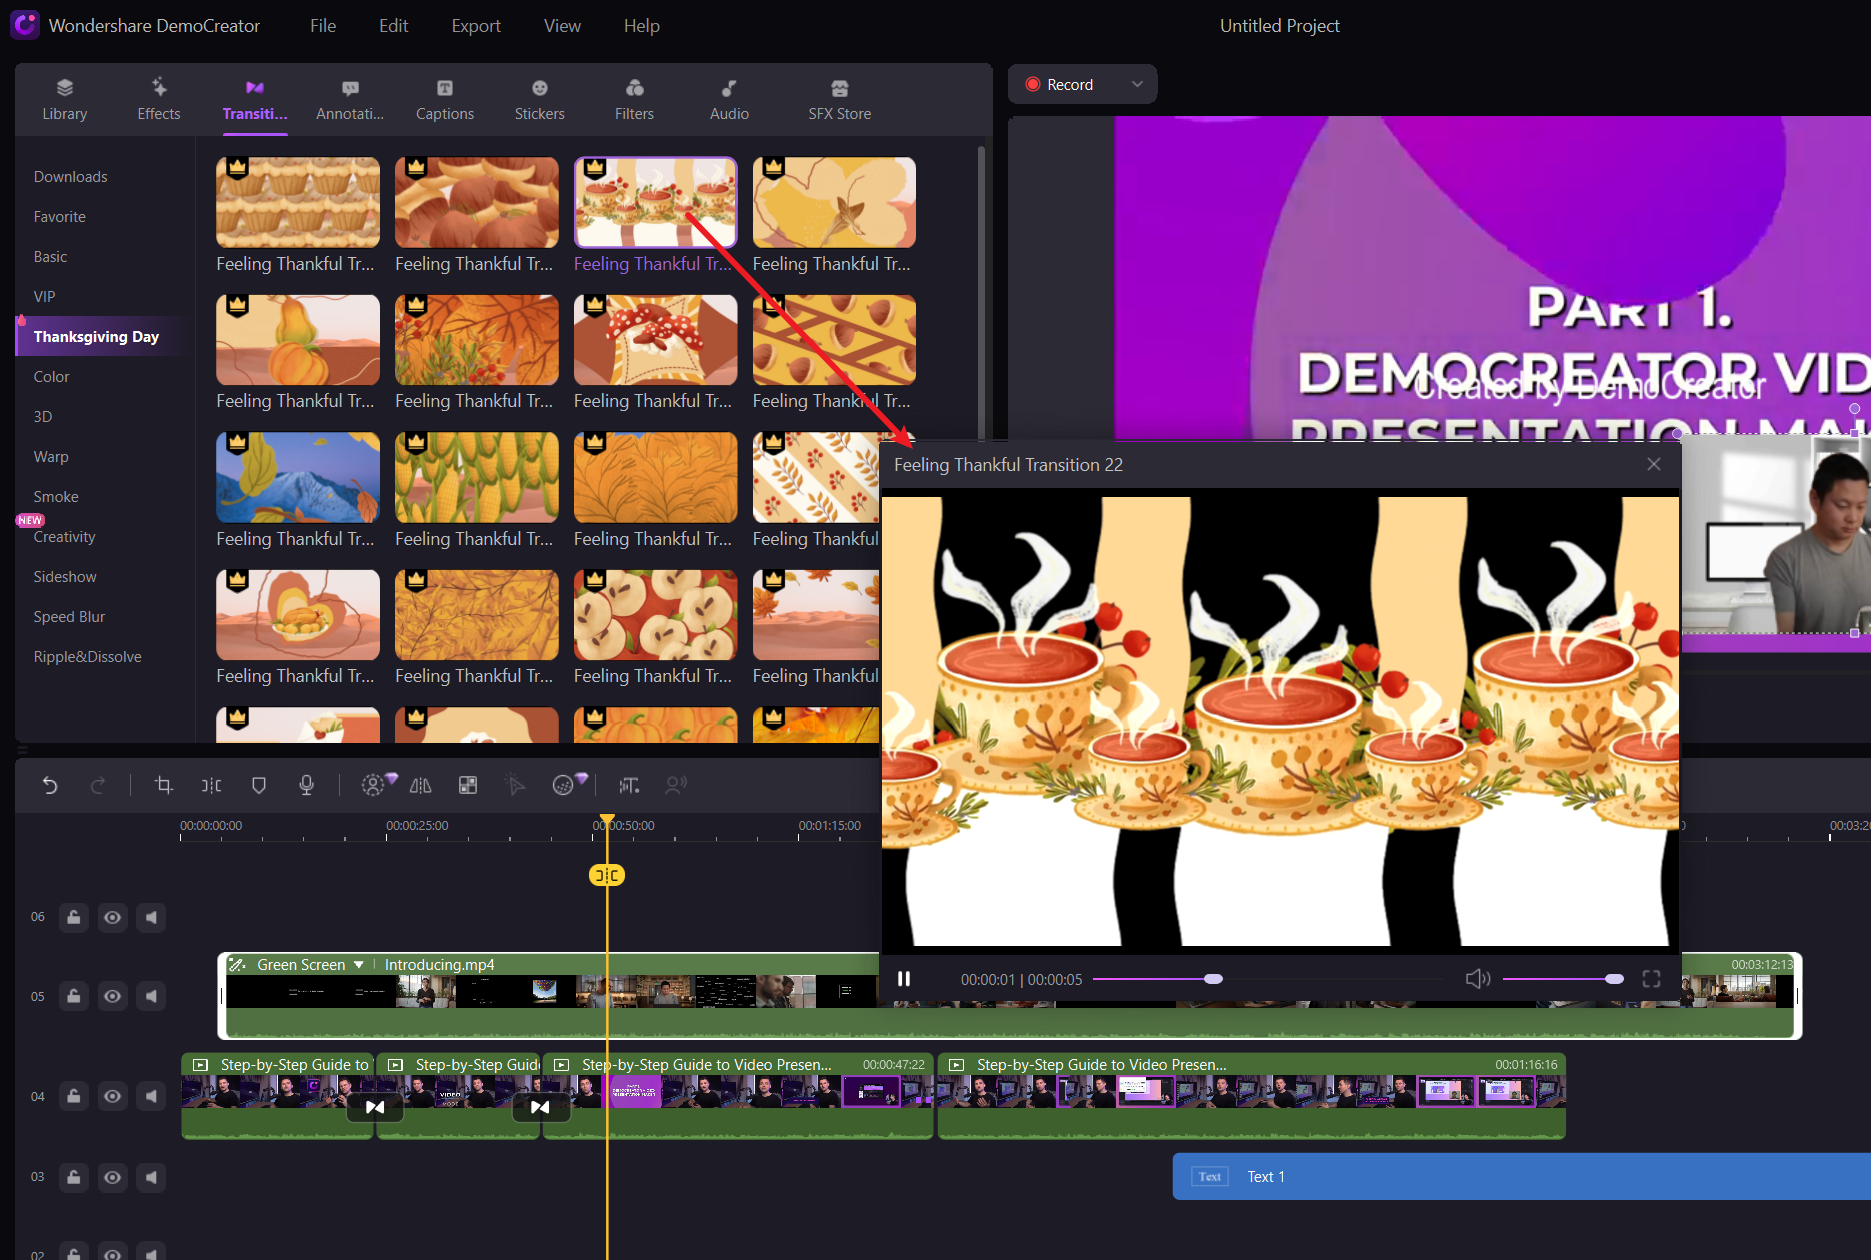
Task: Mute track 04 audio
Action: pos(151,1096)
